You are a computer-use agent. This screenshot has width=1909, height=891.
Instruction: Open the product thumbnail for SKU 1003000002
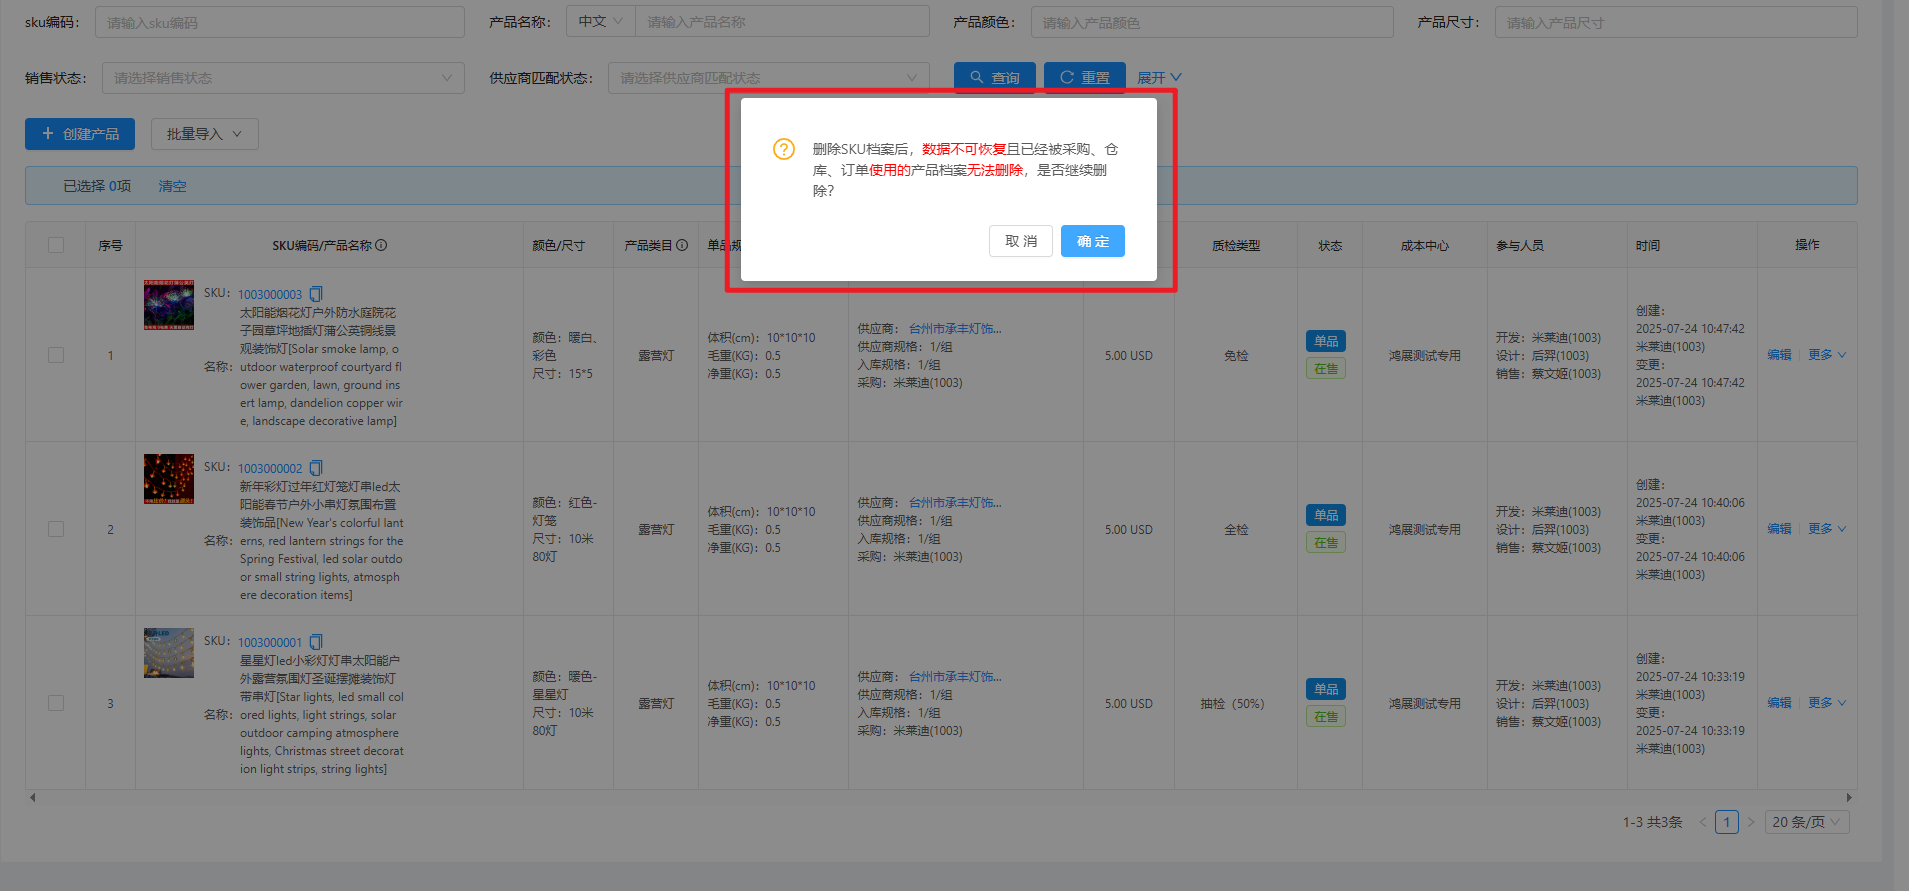click(x=169, y=479)
